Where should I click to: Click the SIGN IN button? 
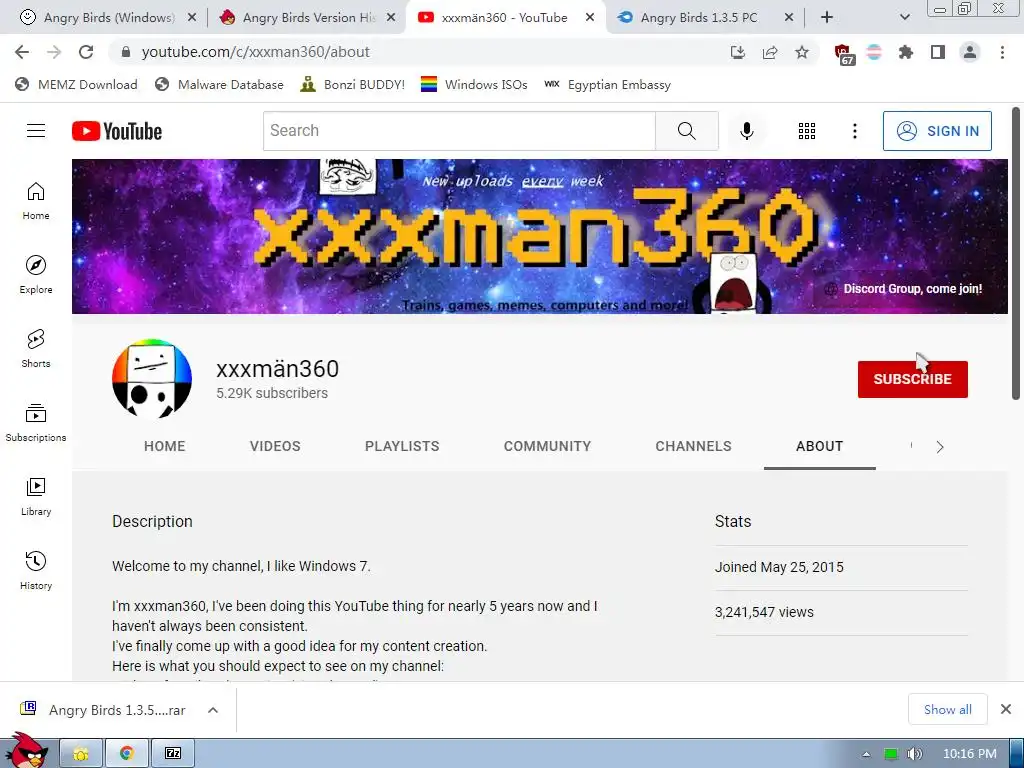937,131
